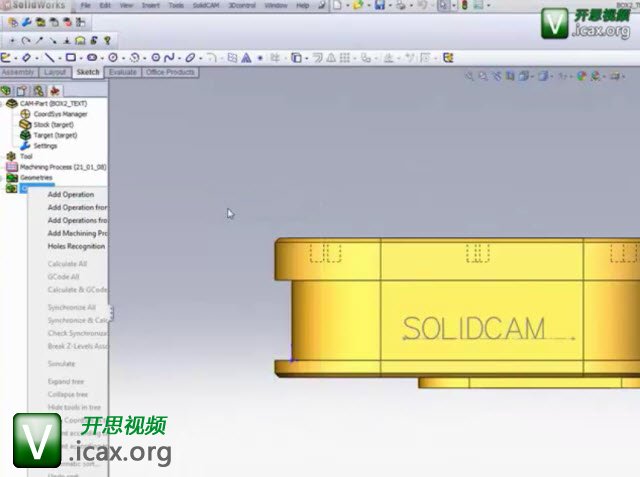Open the SolidCAM menu
The image size is (640, 477).
coord(206,6)
